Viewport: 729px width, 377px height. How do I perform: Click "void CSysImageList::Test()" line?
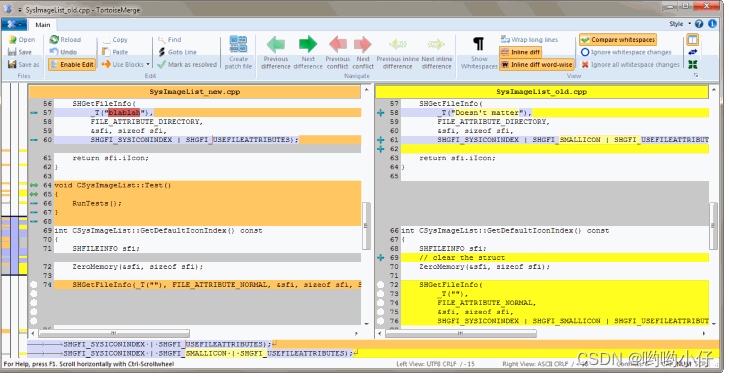tap(113, 185)
